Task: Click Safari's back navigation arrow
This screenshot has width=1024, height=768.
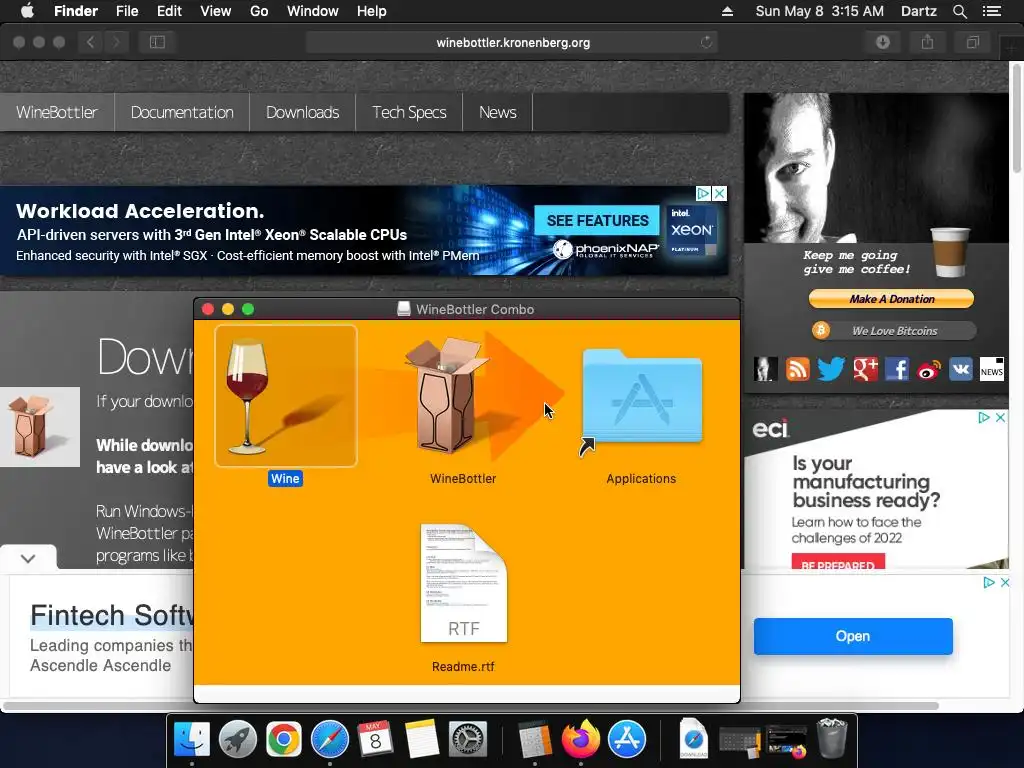Action: [91, 42]
